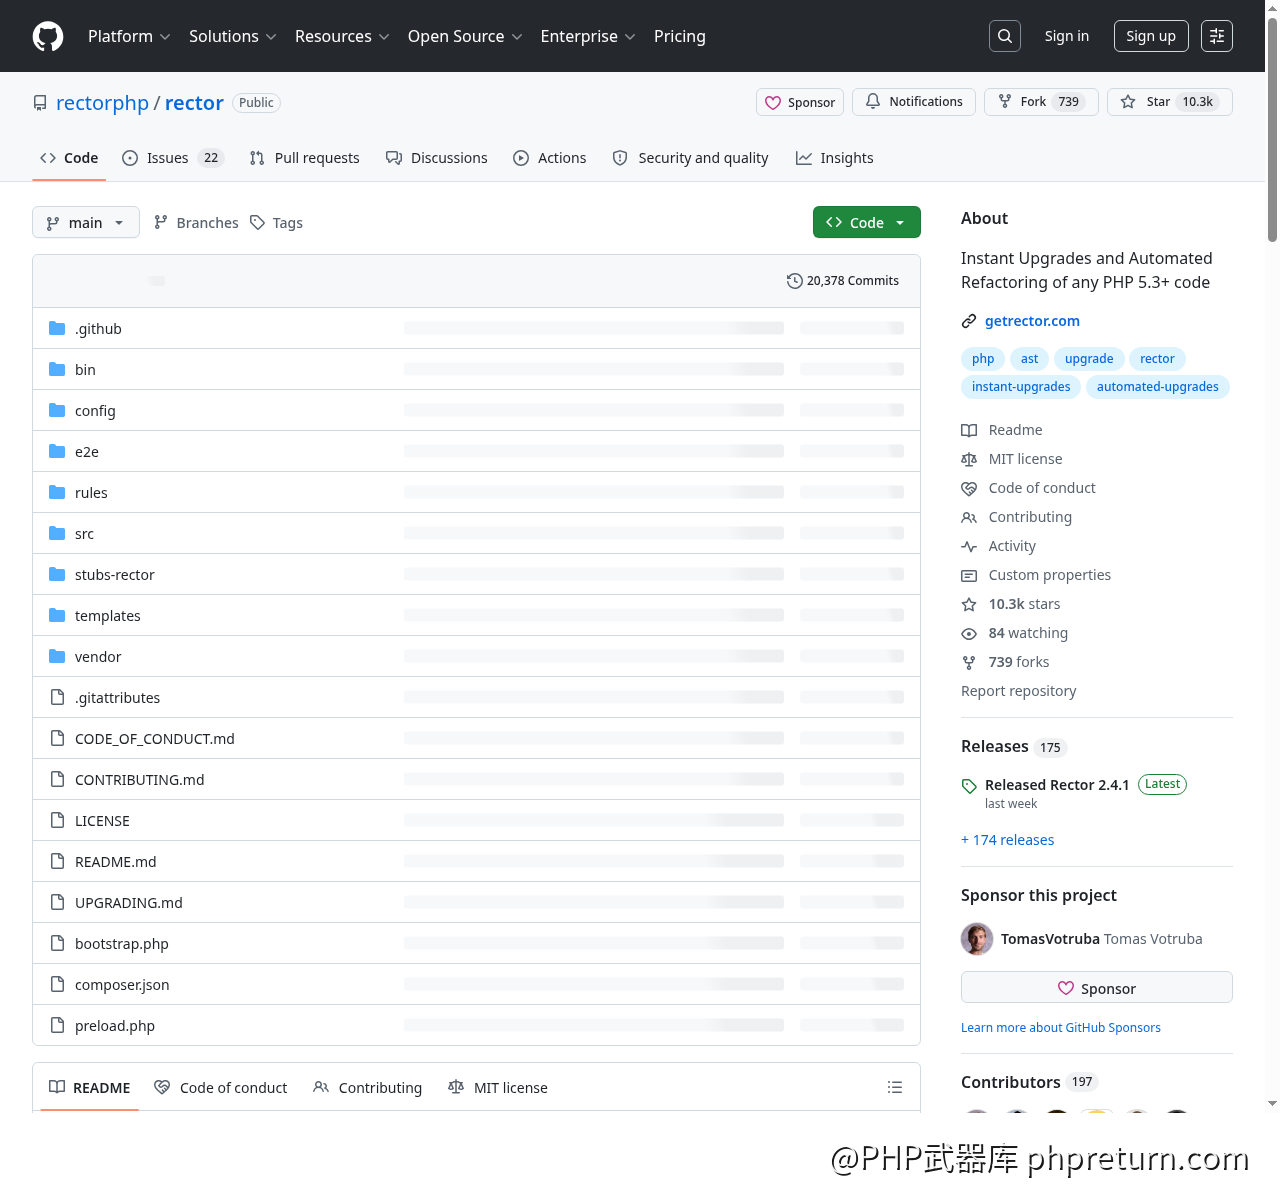Click the automated-upgrades topic tag
1280x1200 pixels.
pos(1158,387)
